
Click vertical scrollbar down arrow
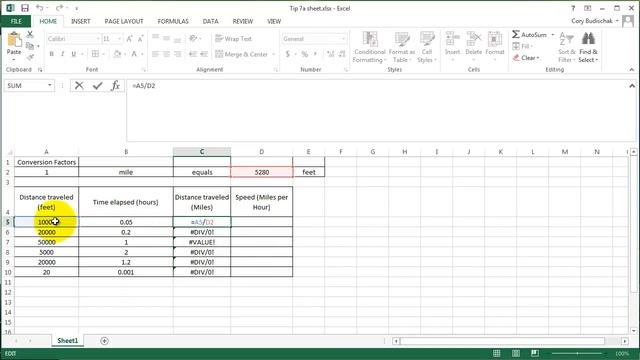(633, 331)
